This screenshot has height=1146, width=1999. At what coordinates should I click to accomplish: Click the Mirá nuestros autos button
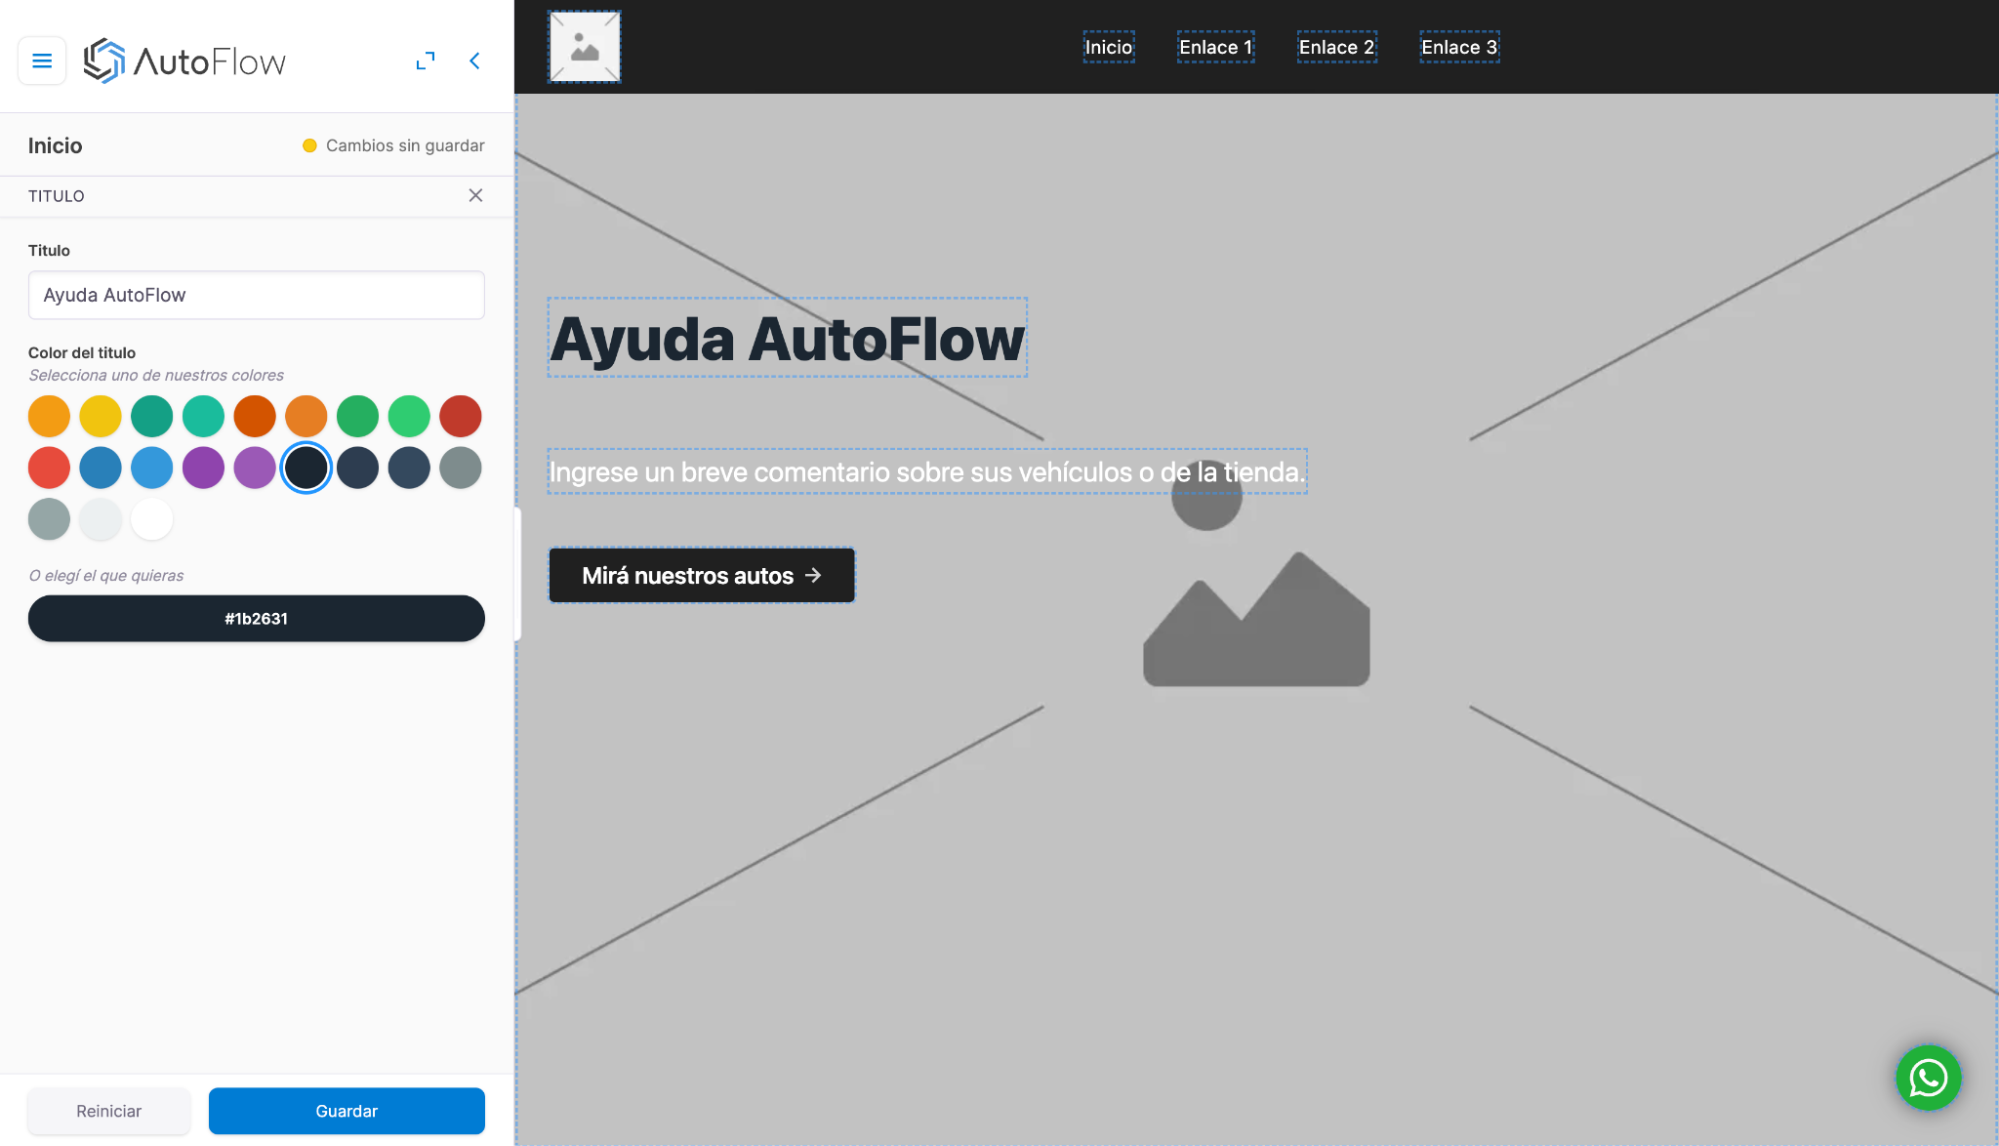(x=702, y=575)
